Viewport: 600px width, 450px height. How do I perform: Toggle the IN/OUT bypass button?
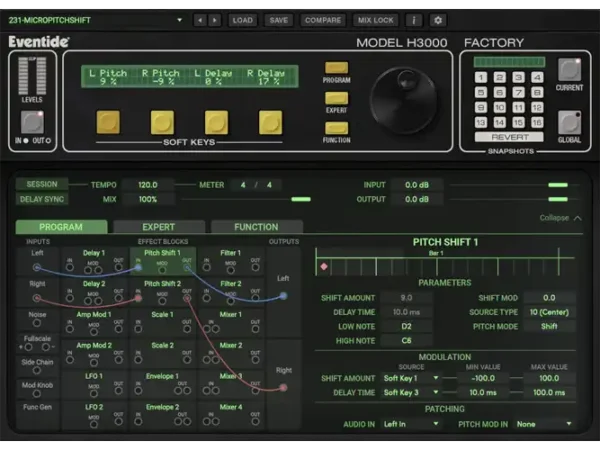[33, 122]
